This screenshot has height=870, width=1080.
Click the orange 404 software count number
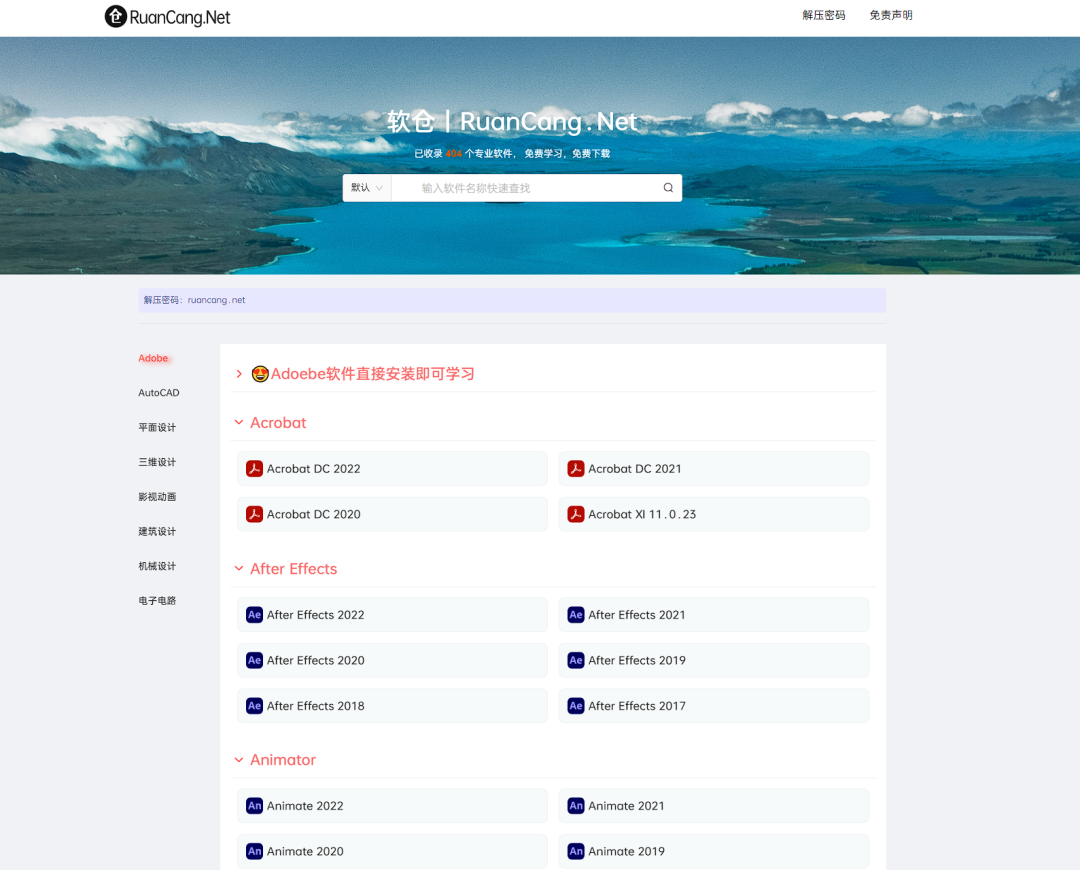tap(453, 153)
